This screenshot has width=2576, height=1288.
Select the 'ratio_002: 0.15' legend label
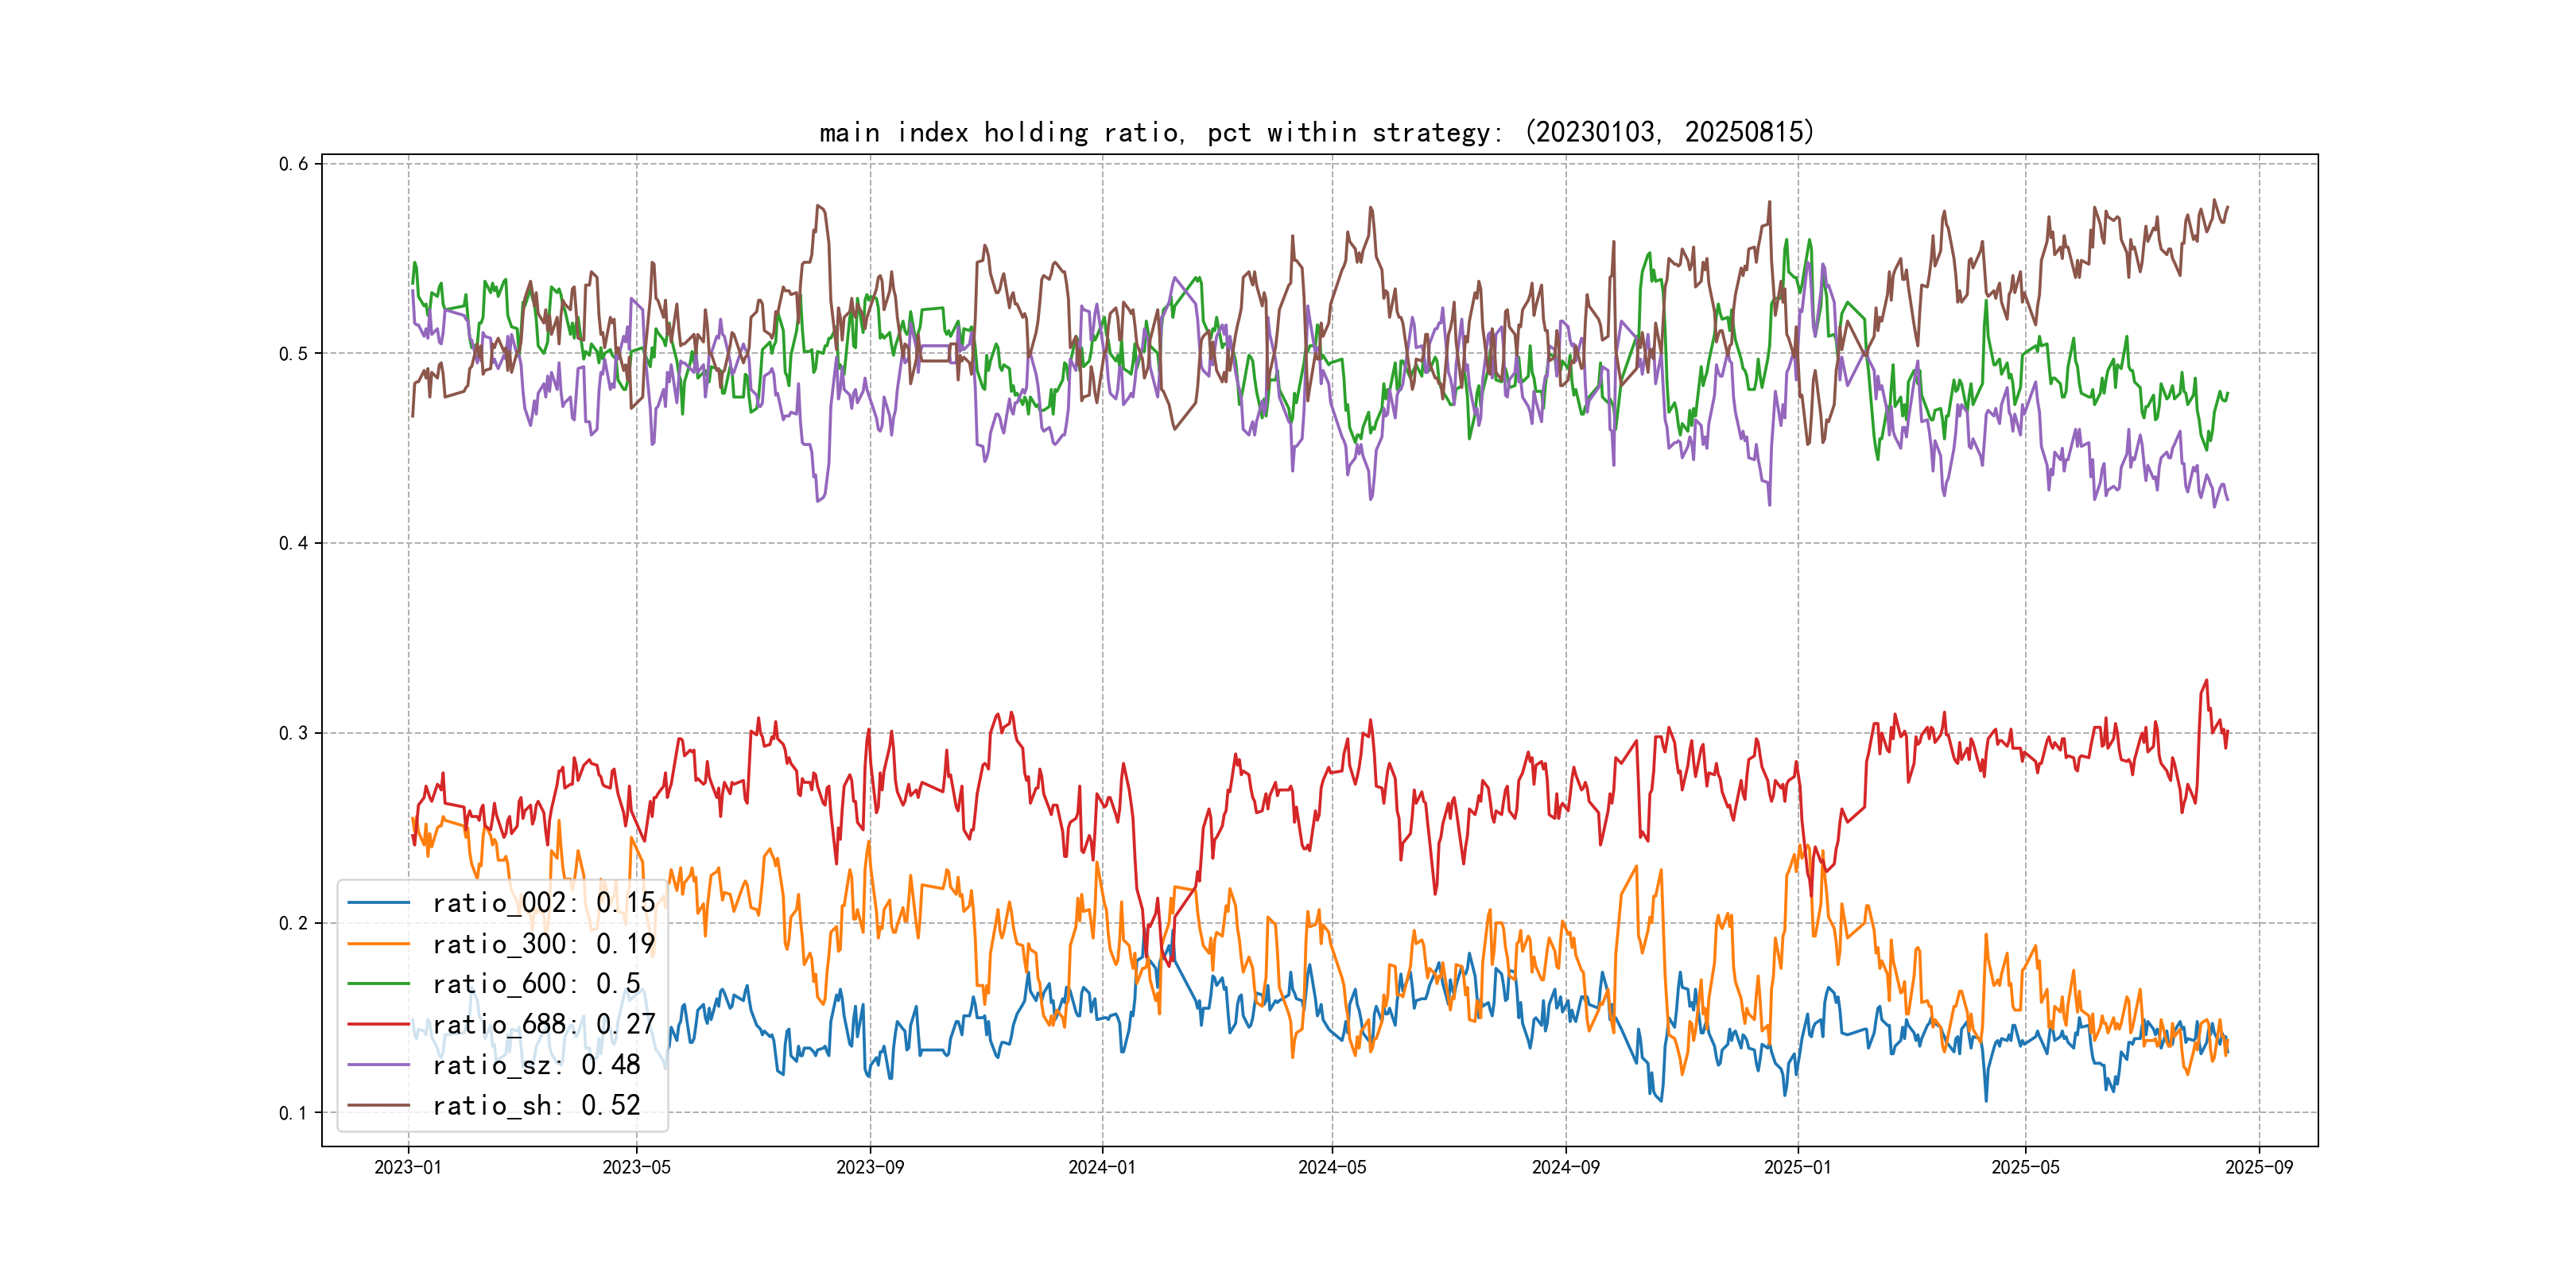click(543, 903)
